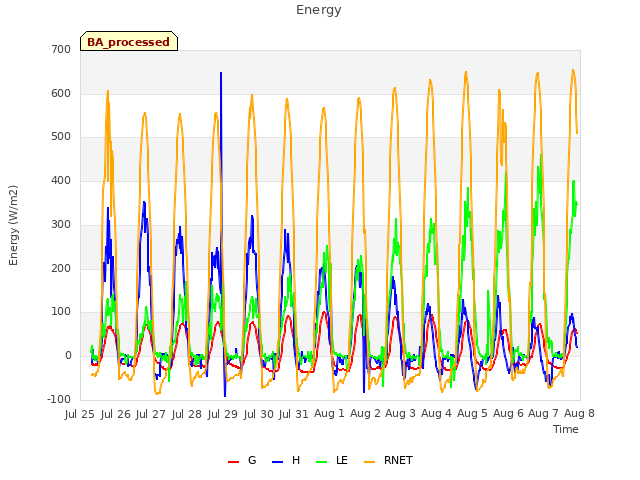
Task: Click the Aug 4 x-axis tick label
Action: [436, 413]
